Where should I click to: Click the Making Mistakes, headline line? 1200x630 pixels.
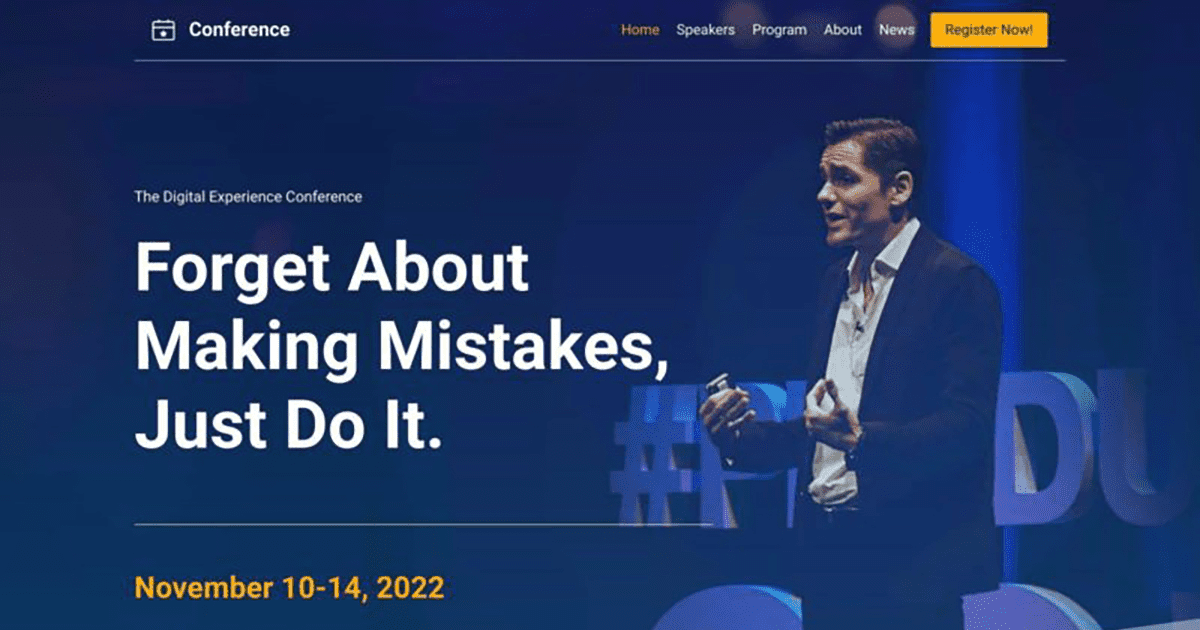click(402, 347)
